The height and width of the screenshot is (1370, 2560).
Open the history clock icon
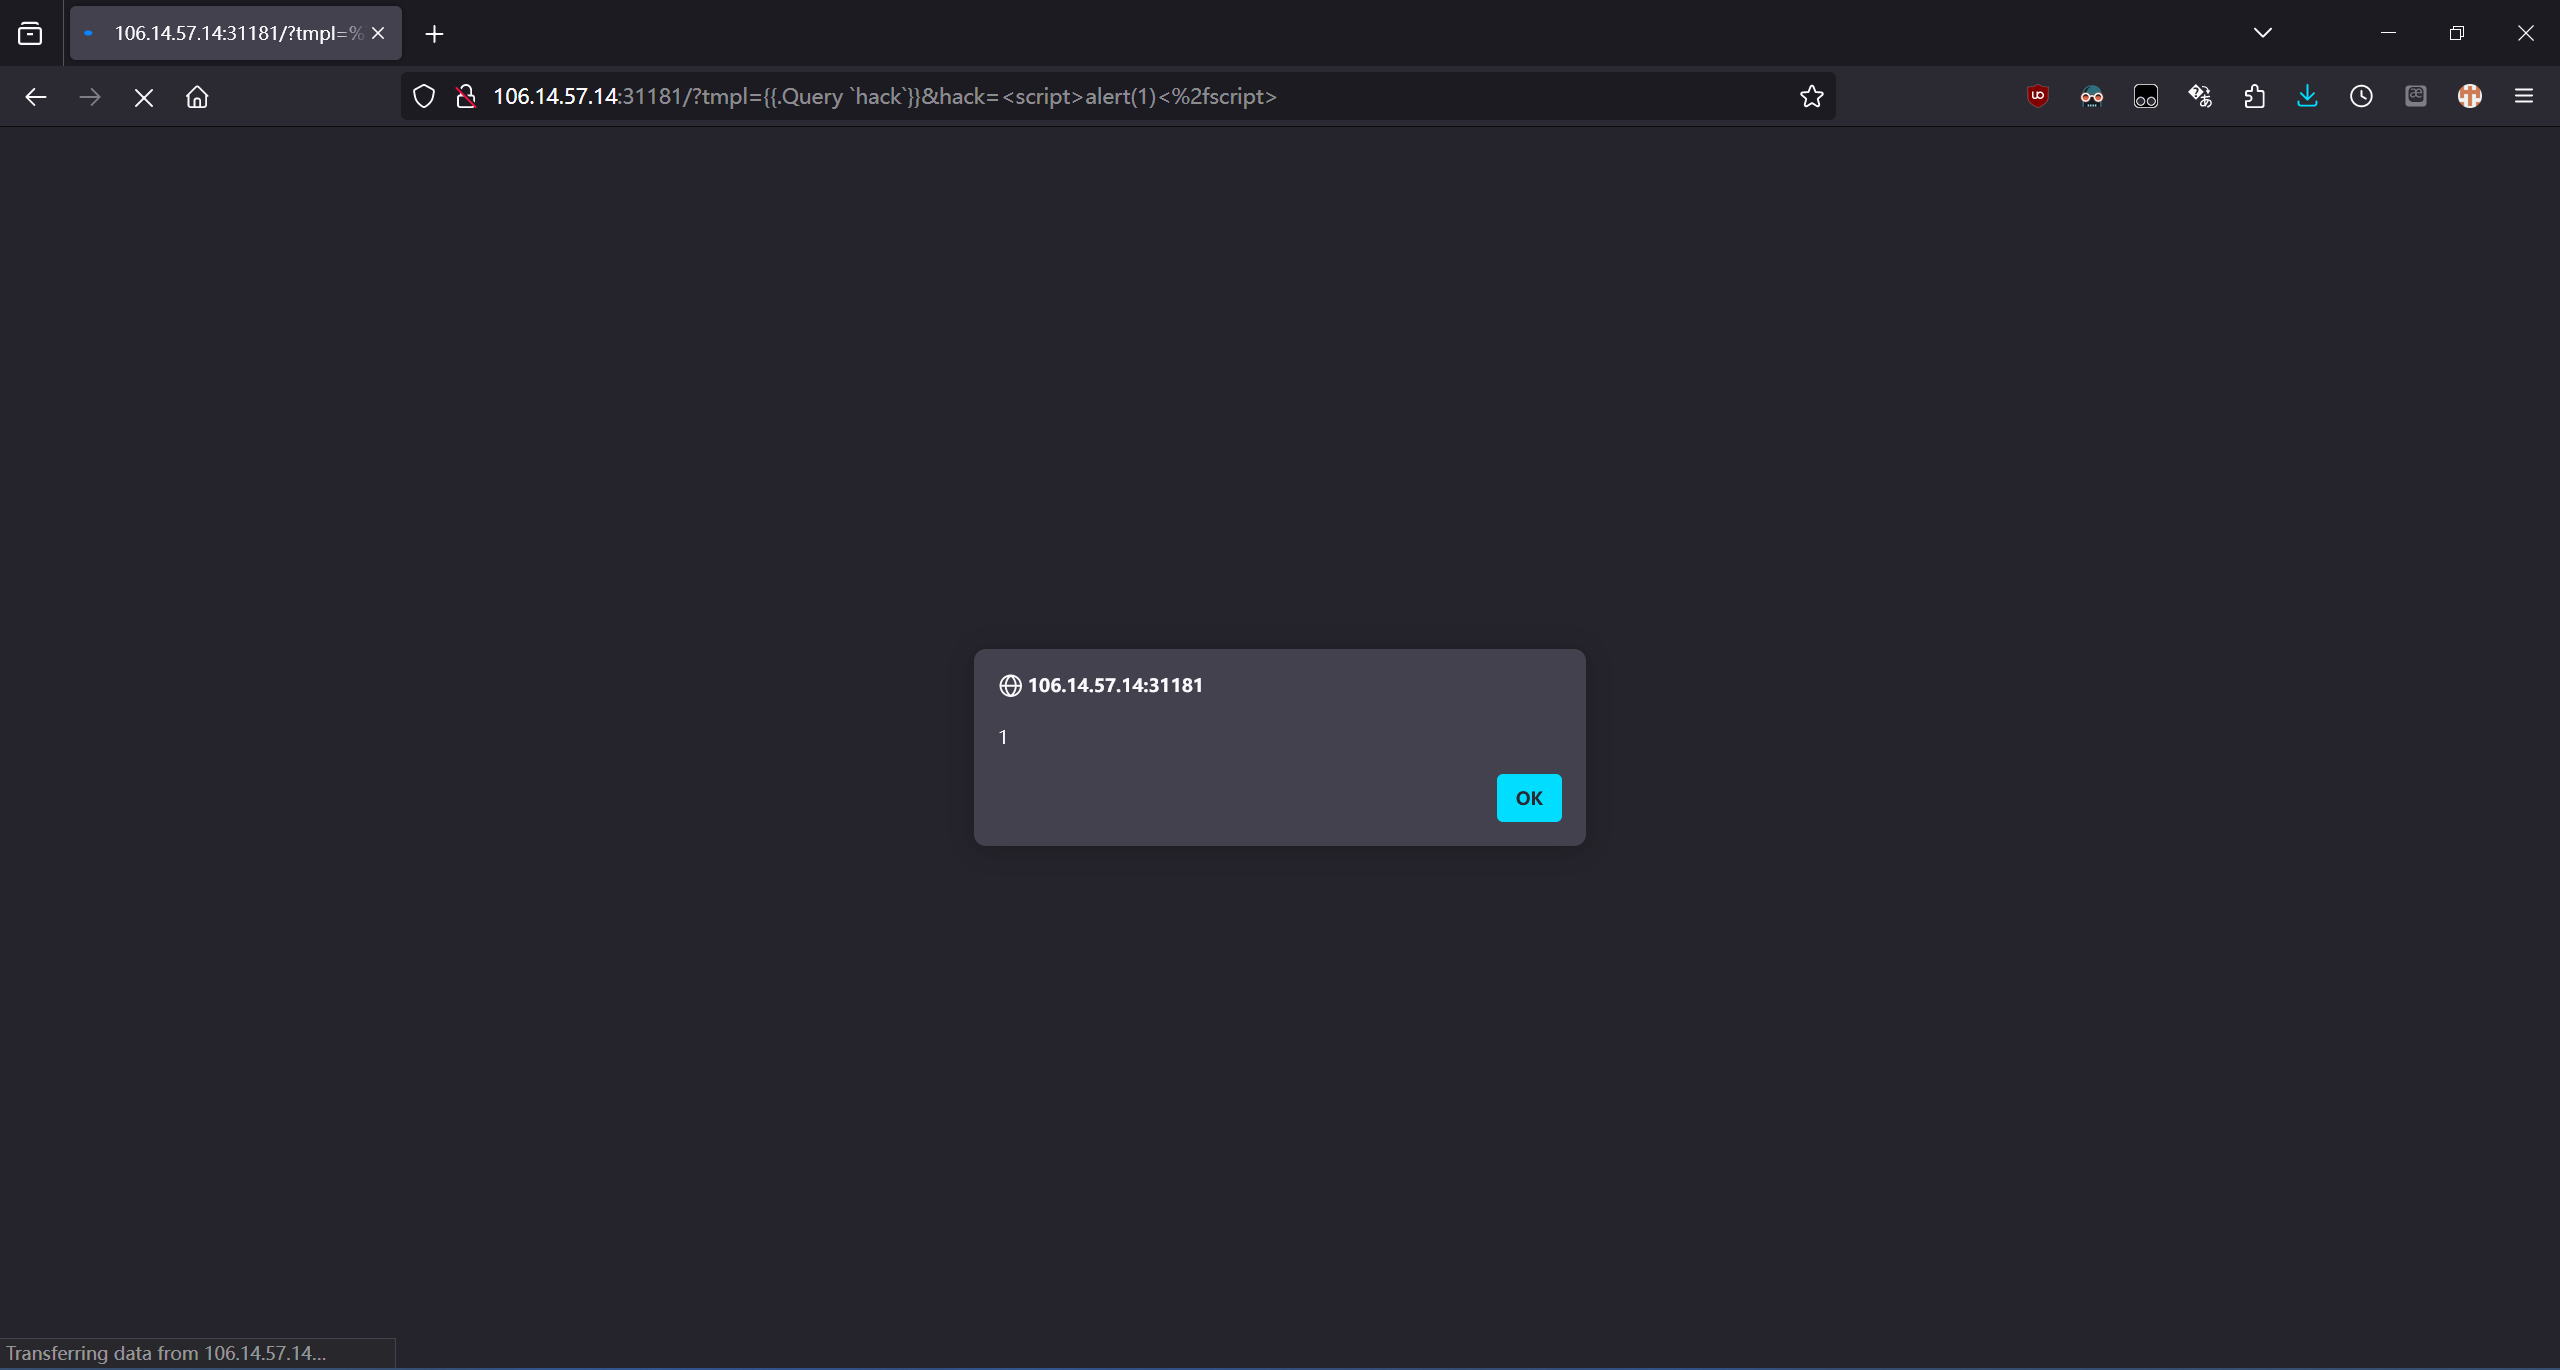(x=2361, y=96)
